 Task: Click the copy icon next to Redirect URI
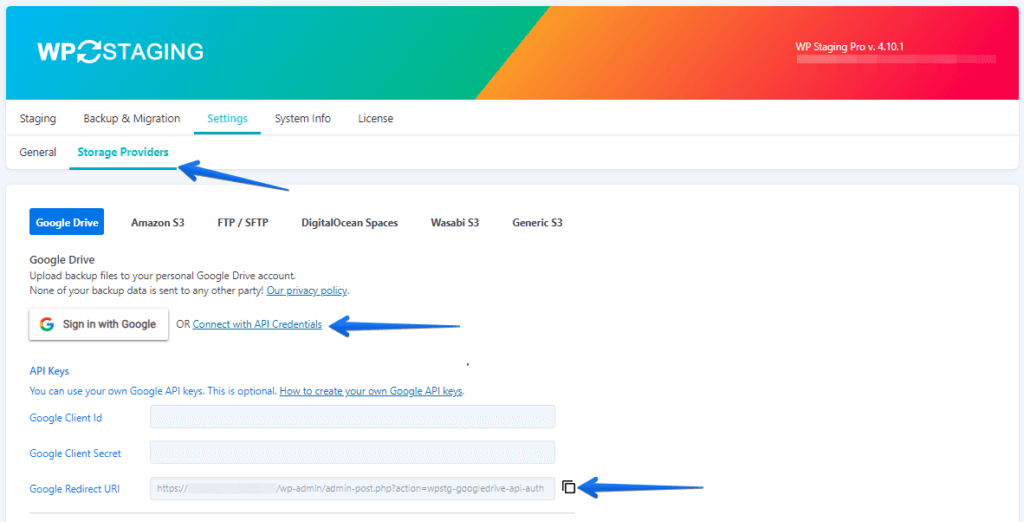coord(569,487)
